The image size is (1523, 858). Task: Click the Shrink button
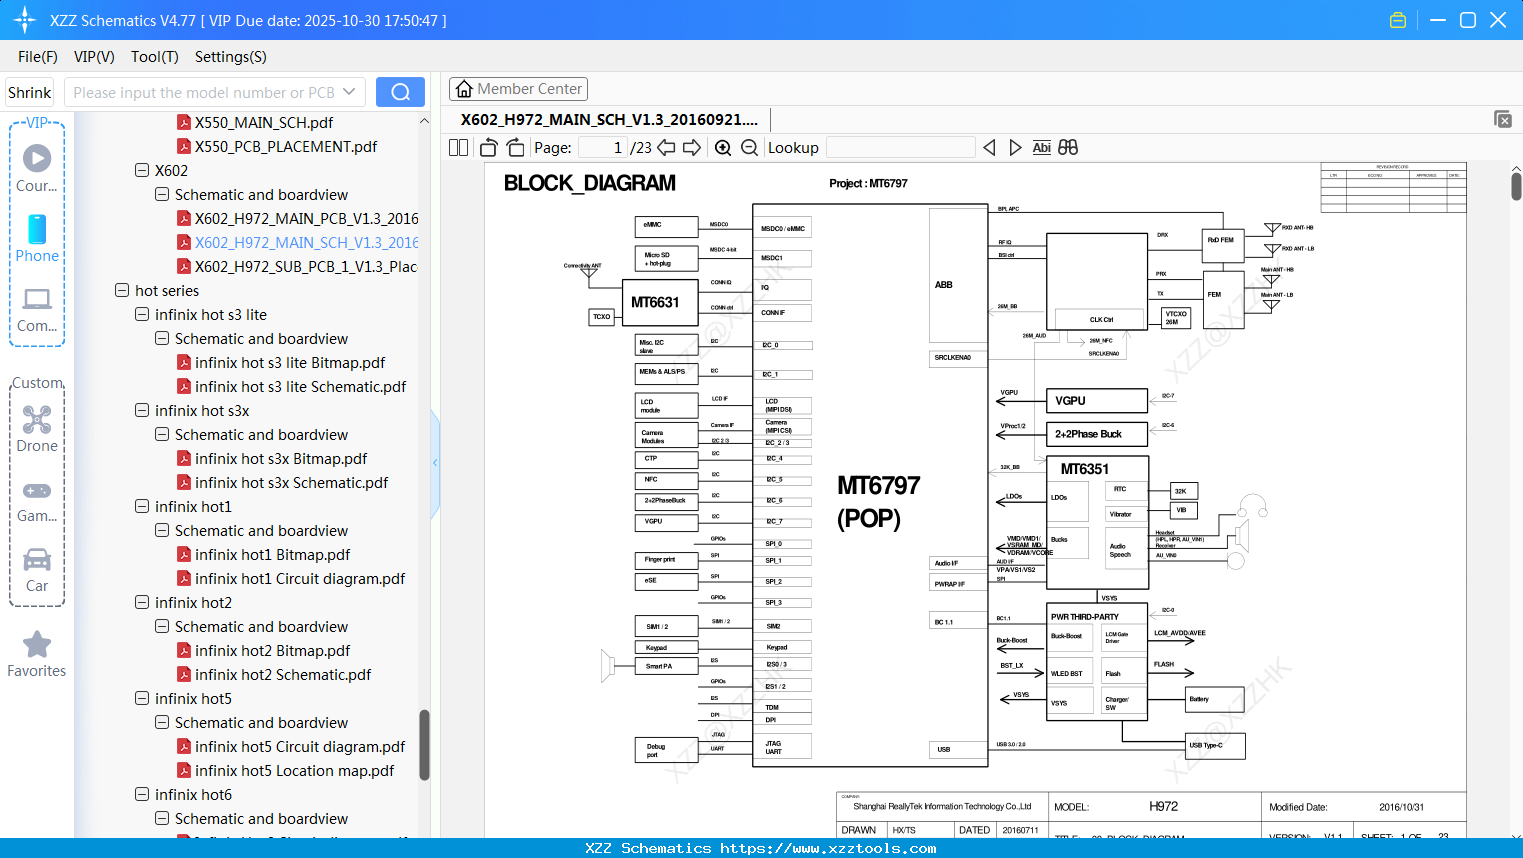tap(29, 92)
